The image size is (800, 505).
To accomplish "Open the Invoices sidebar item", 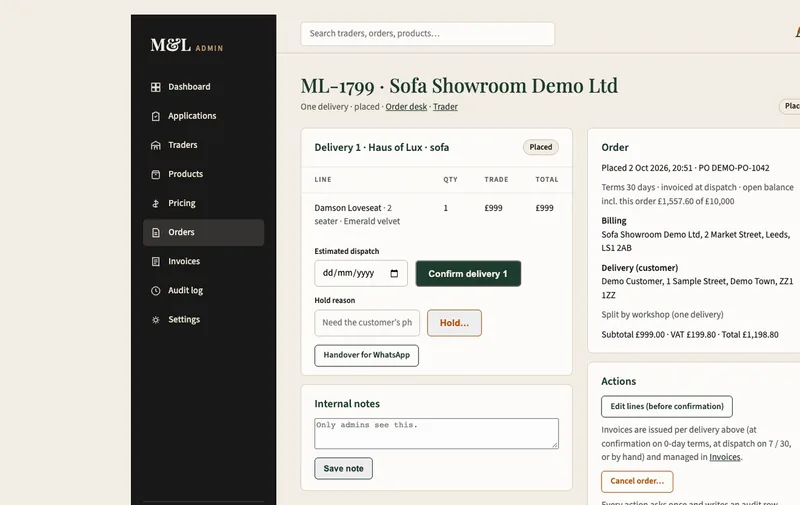I will point(204,262).
